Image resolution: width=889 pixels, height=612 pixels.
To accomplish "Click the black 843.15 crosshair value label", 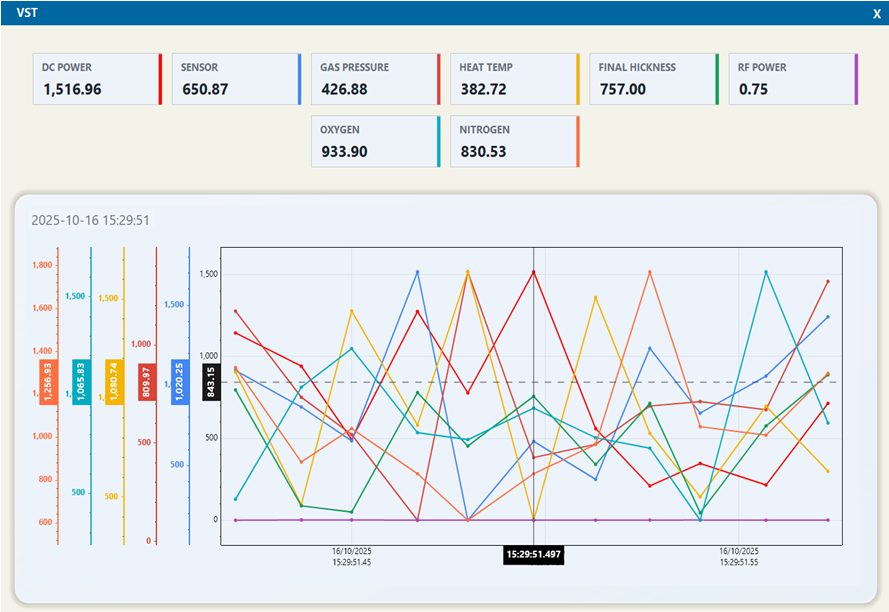I will [x=211, y=382].
